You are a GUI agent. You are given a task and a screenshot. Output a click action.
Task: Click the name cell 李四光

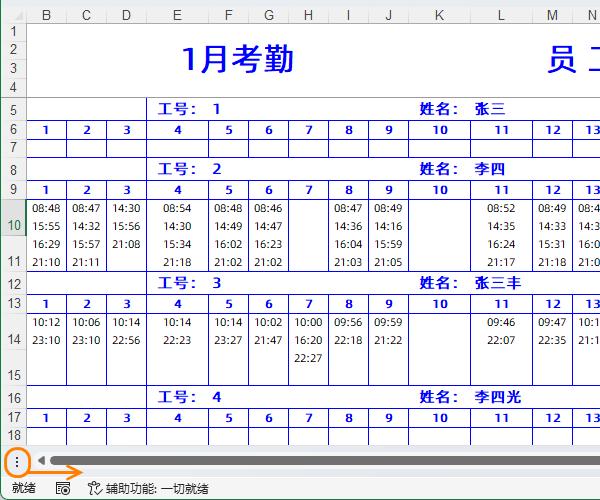click(x=498, y=397)
